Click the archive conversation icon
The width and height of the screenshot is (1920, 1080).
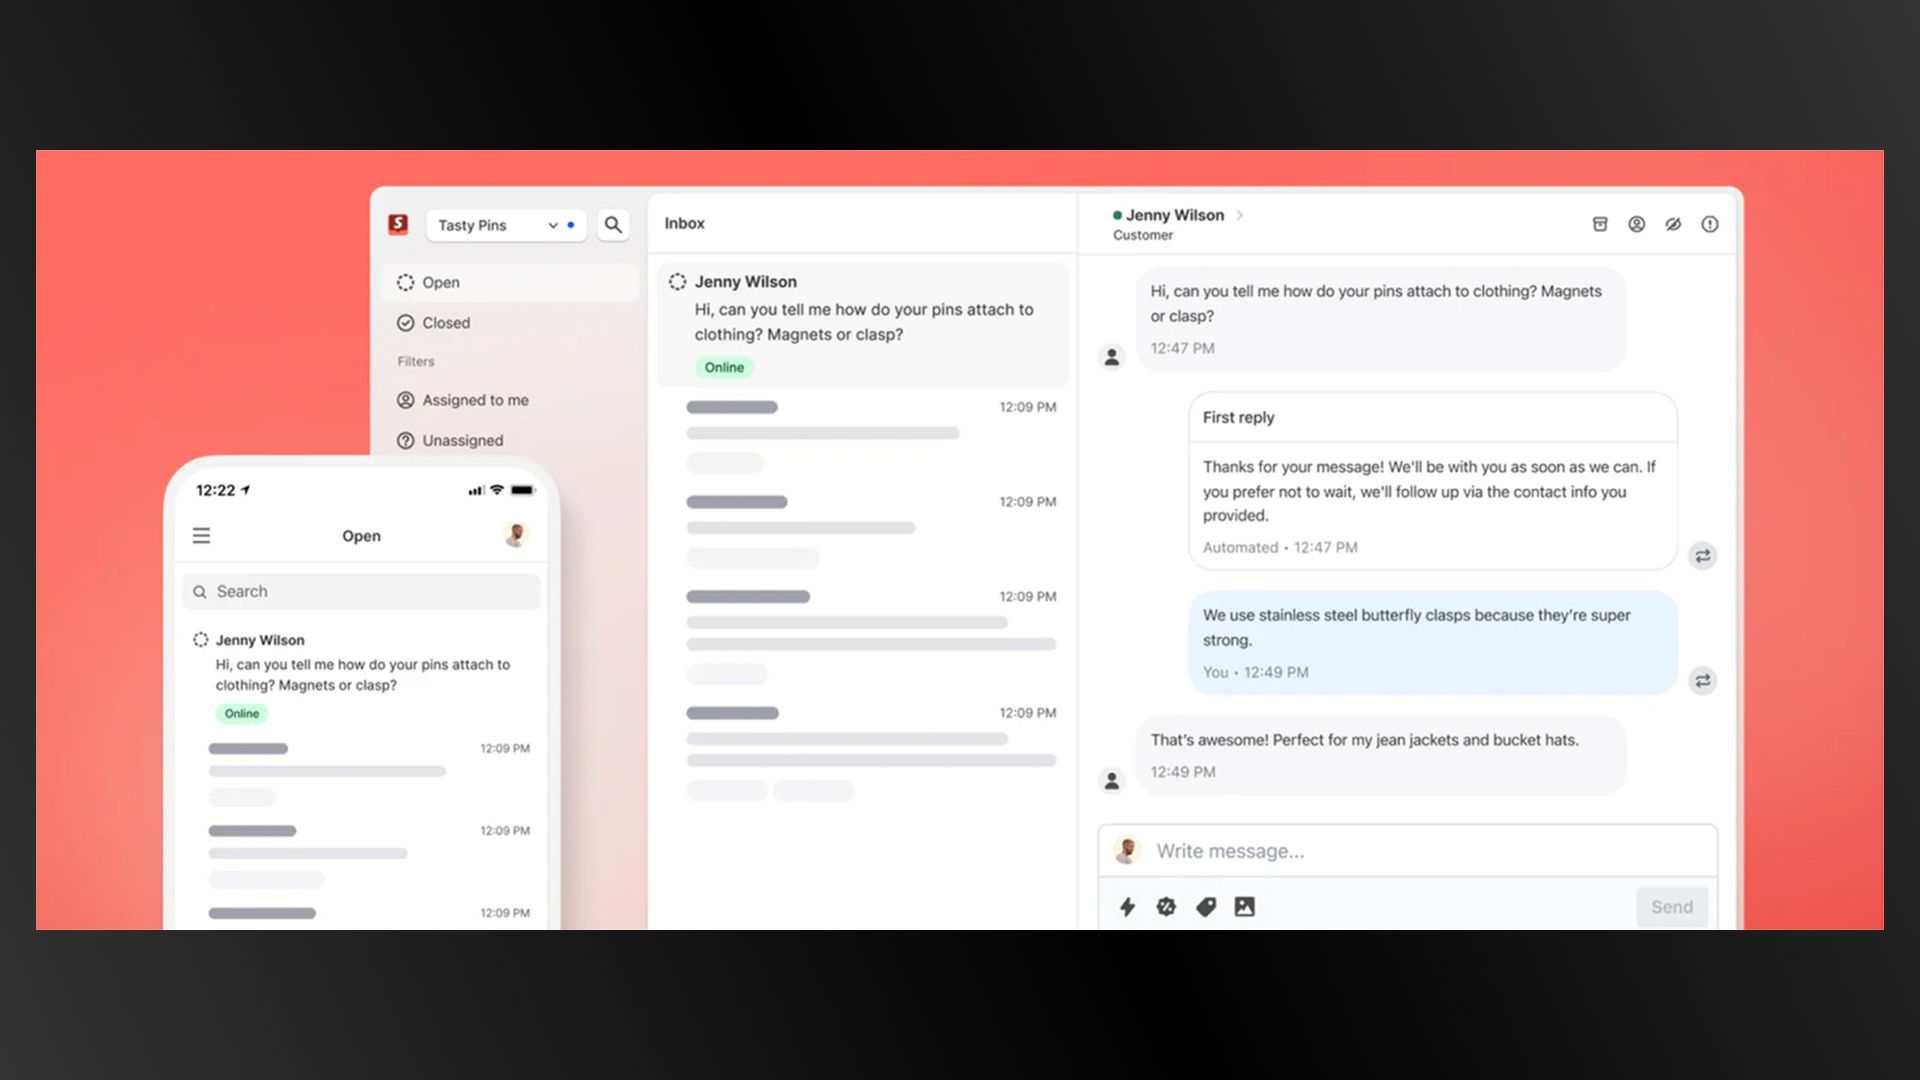pyautogui.click(x=1600, y=224)
